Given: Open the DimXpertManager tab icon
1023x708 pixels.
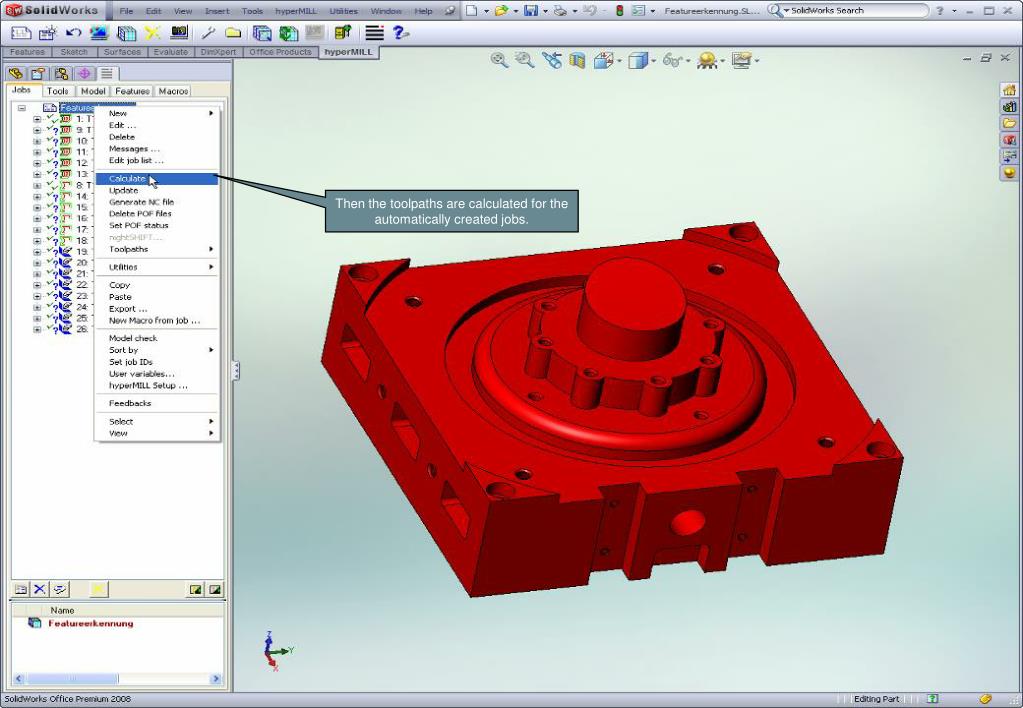Looking at the screenshot, I should pos(84,73).
